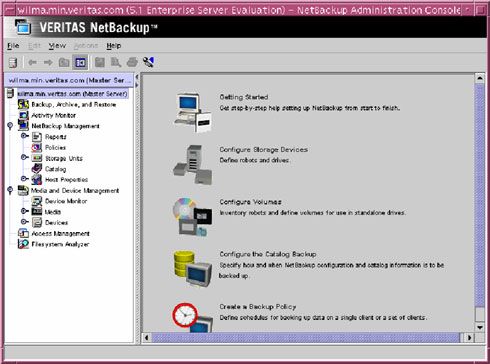Click the Backup Policy clock icon
This screenshot has width=490, height=364.
192,317
